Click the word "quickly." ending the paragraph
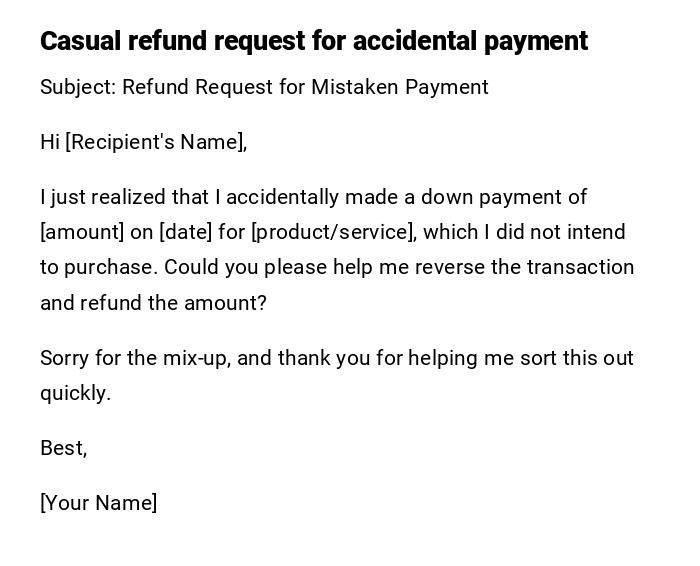This screenshot has height=566, width=700. tap(75, 393)
